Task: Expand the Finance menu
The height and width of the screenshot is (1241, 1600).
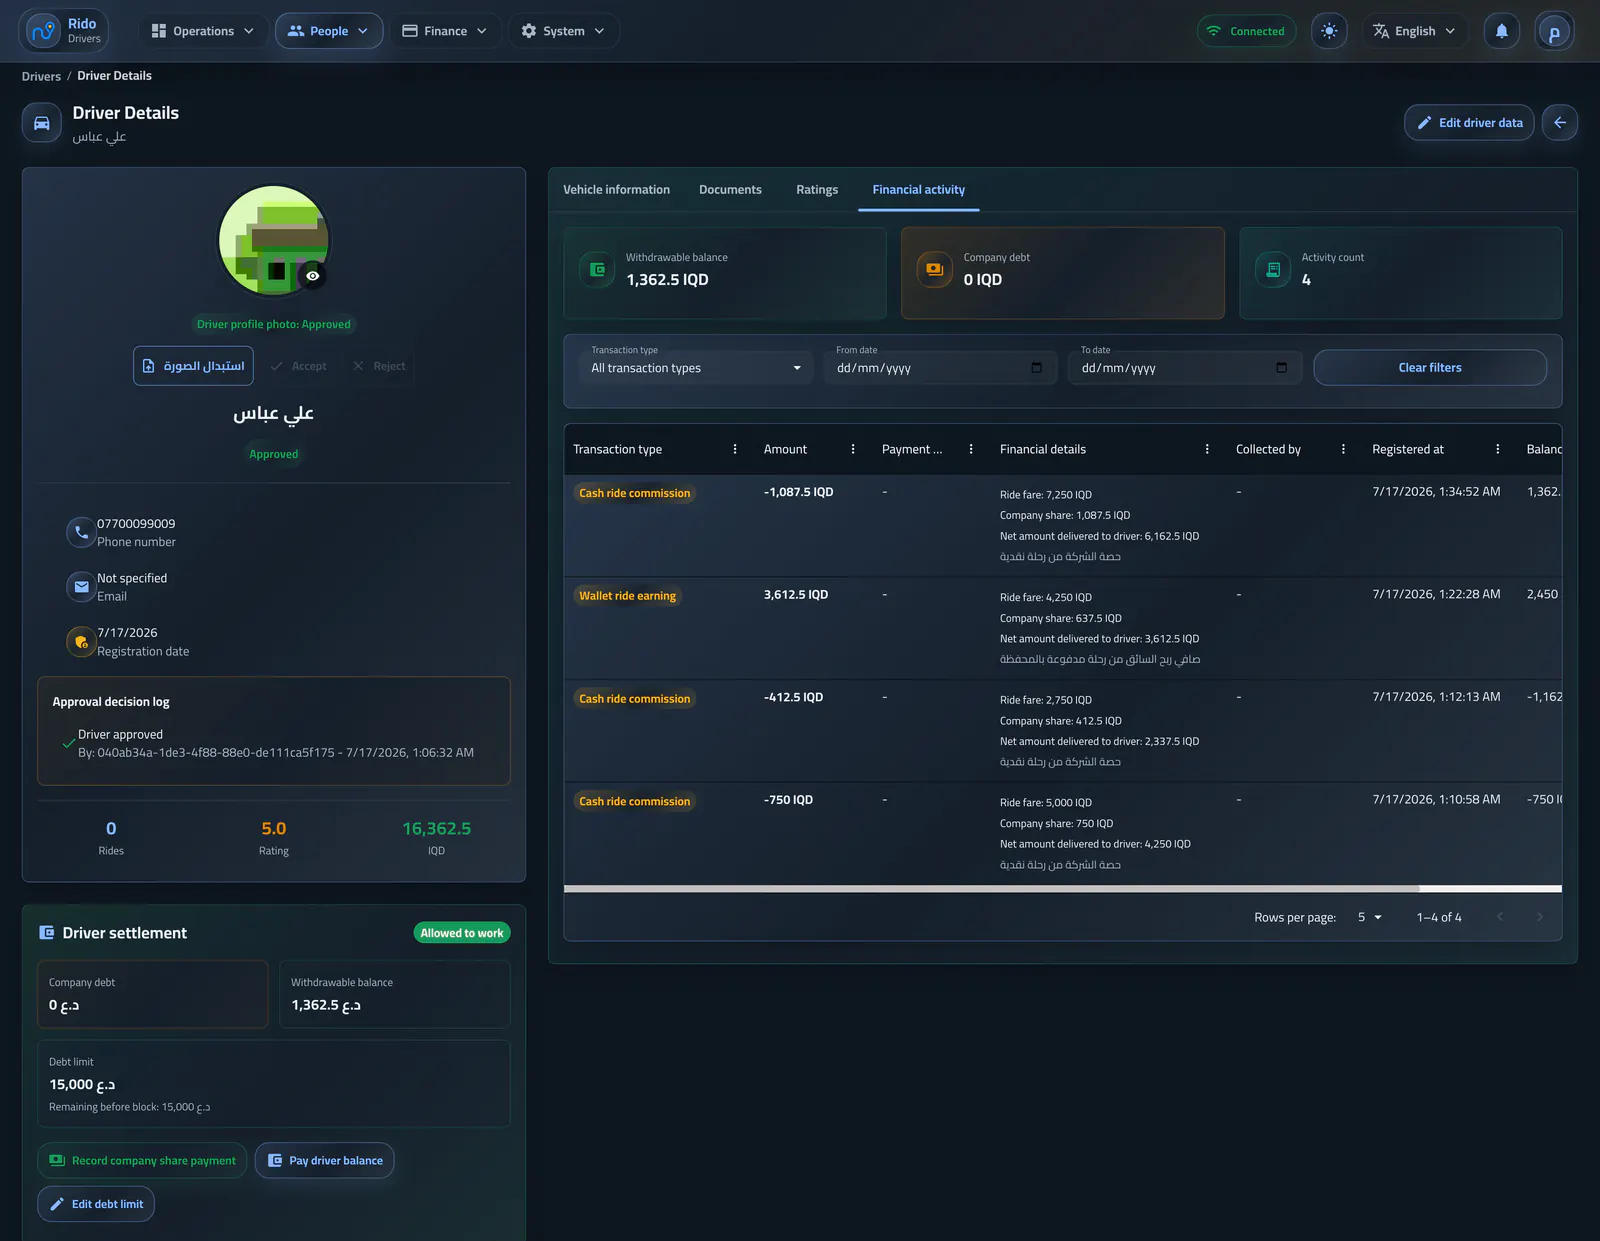Action: point(445,31)
